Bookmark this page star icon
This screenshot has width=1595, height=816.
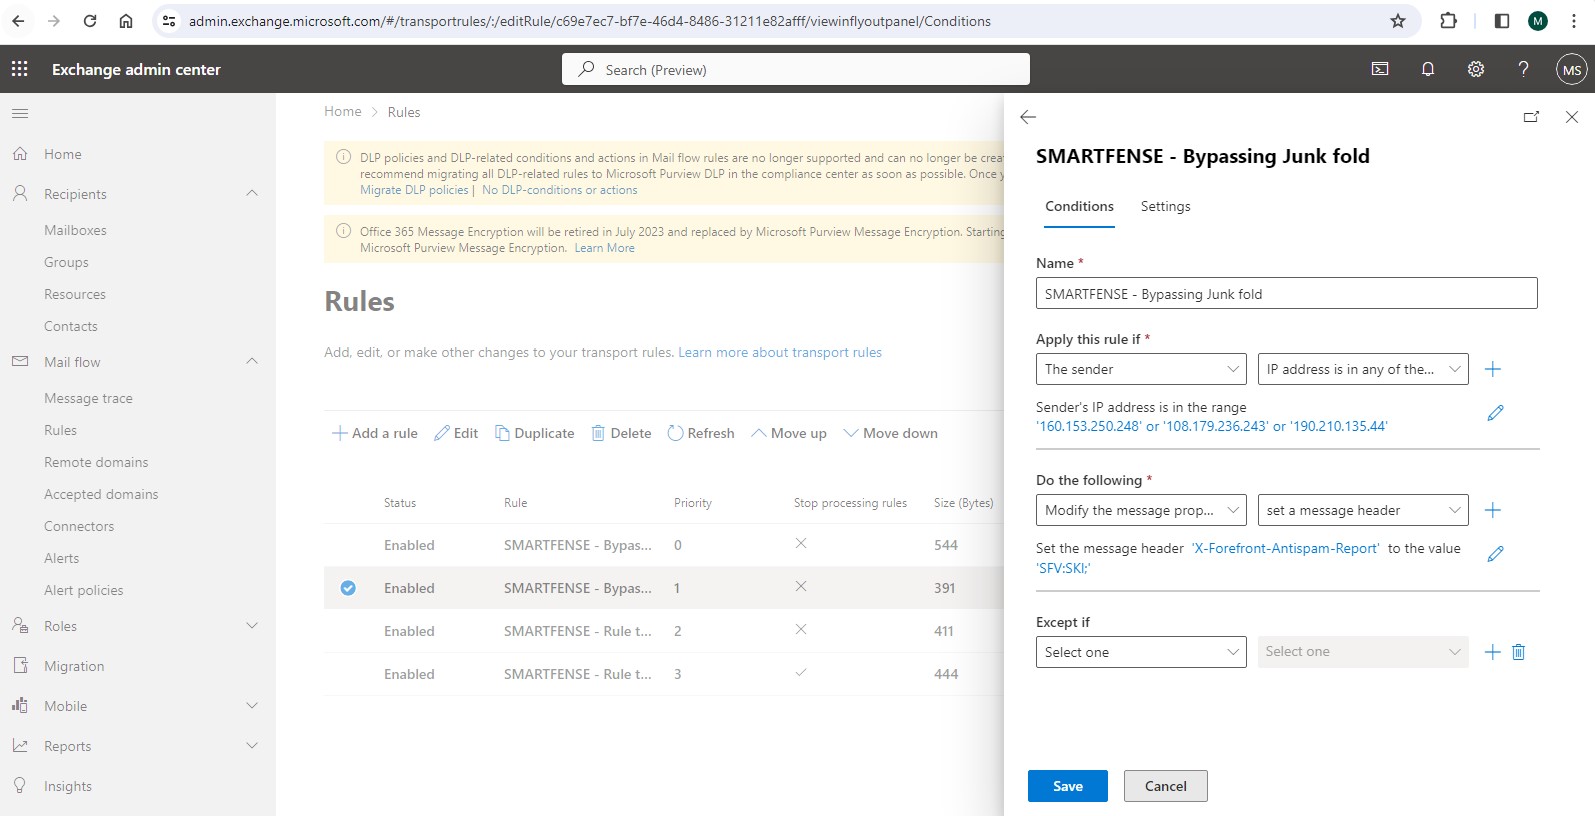pos(1398,21)
